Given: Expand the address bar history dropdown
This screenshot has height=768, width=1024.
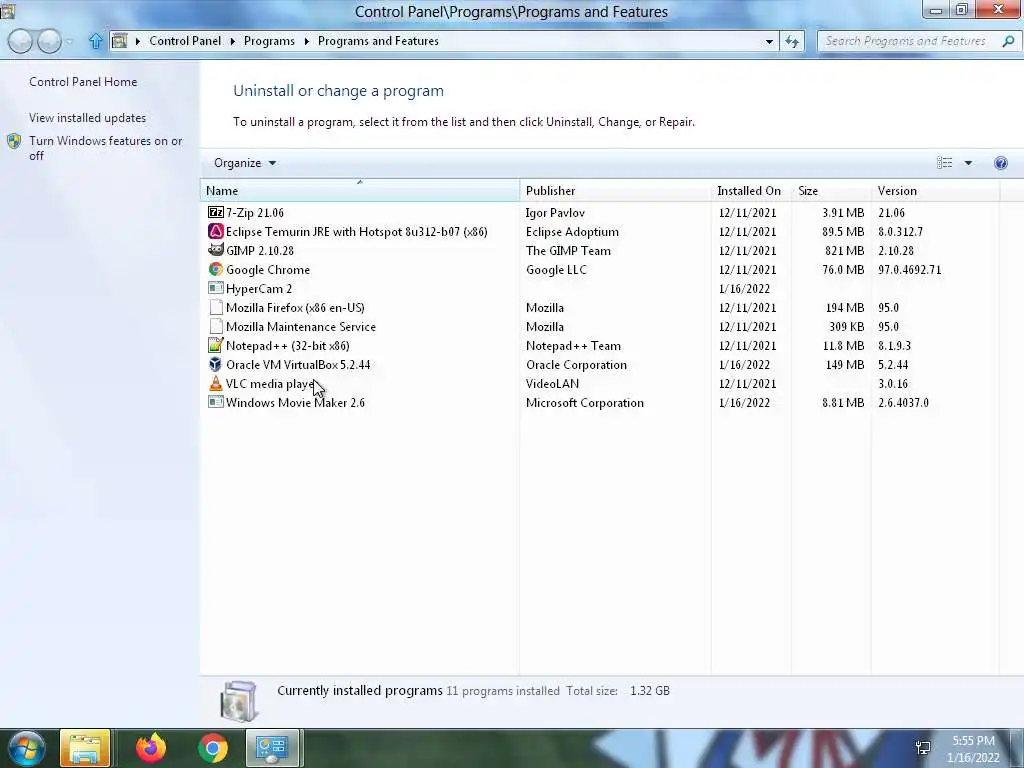Looking at the screenshot, I should (x=769, y=41).
